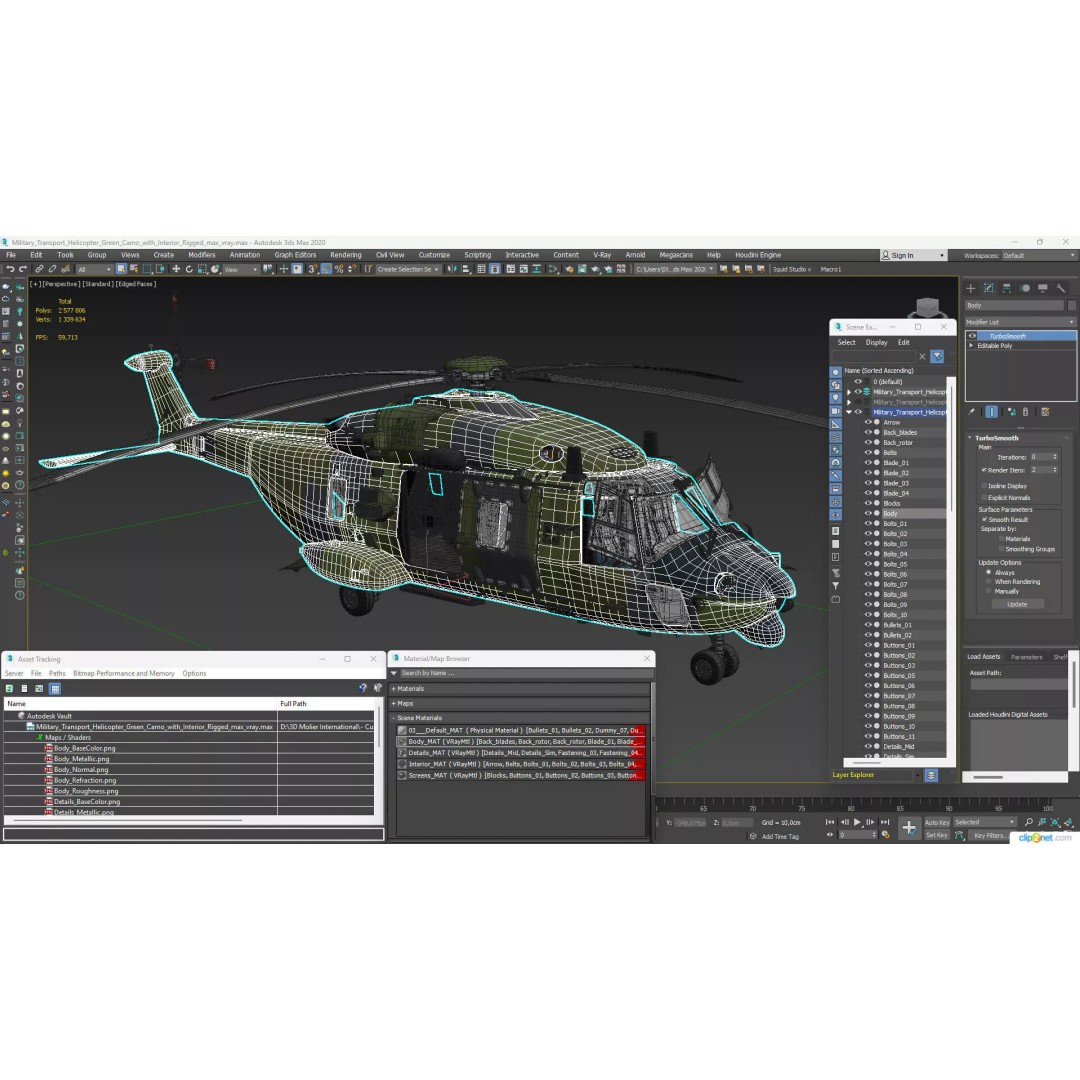Open the Sign In dropdown
The height and width of the screenshot is (1080, 1080).
[913, 255]
